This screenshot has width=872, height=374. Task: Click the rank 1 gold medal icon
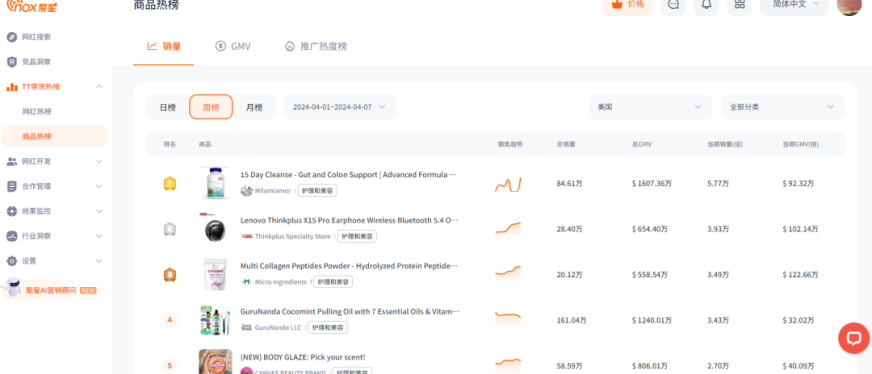coord(170,183)
